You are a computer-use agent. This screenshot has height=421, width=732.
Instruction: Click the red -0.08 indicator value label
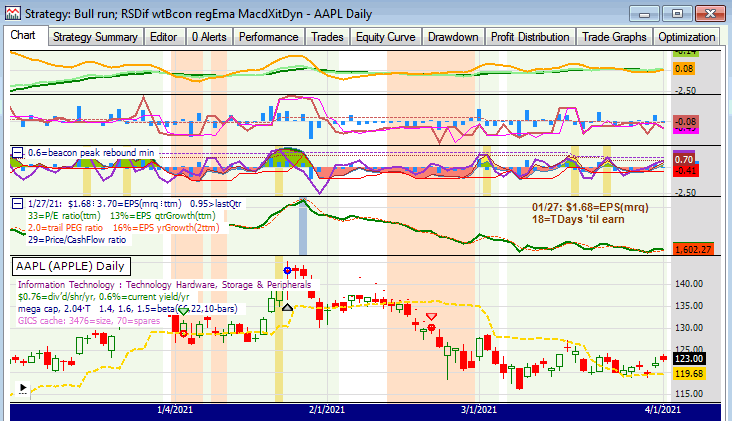pyautogui.click(x=685, y=121)
